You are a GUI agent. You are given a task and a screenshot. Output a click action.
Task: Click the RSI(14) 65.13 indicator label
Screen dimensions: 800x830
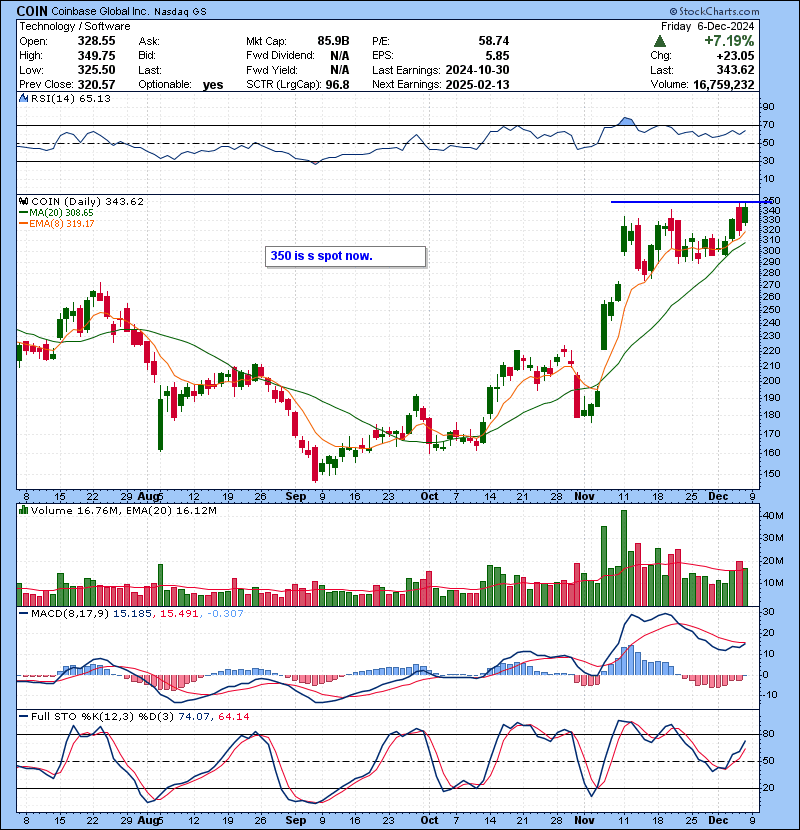(70, 98)
